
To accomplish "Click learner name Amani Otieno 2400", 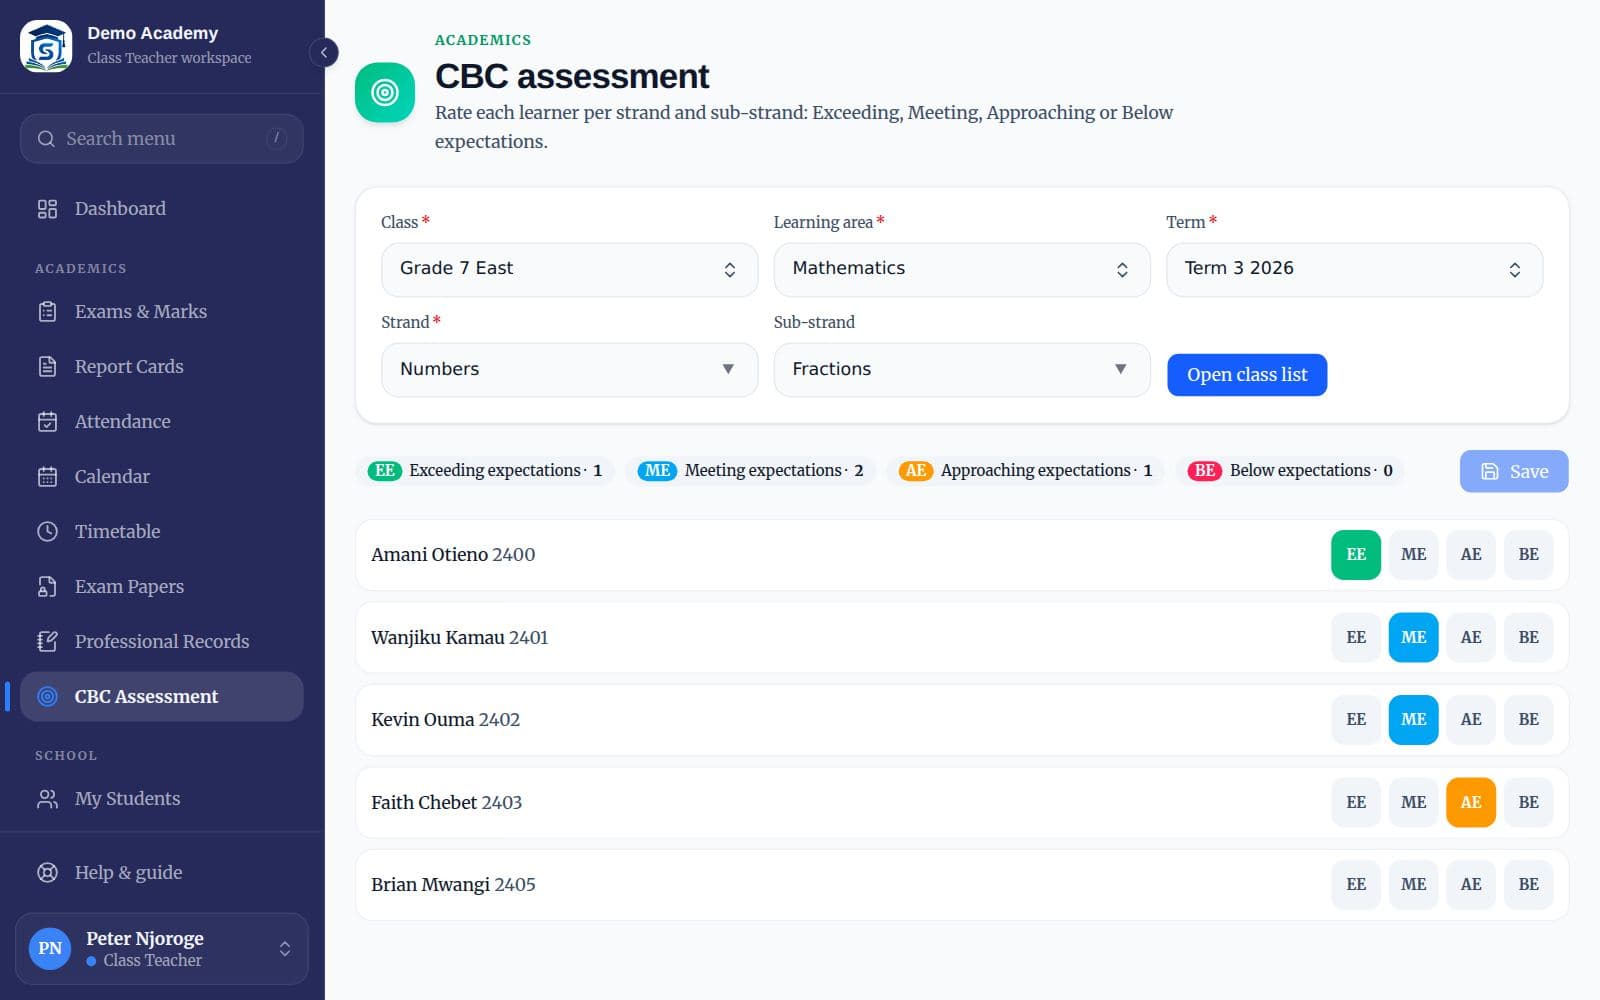I will click(x=454, y=555).
